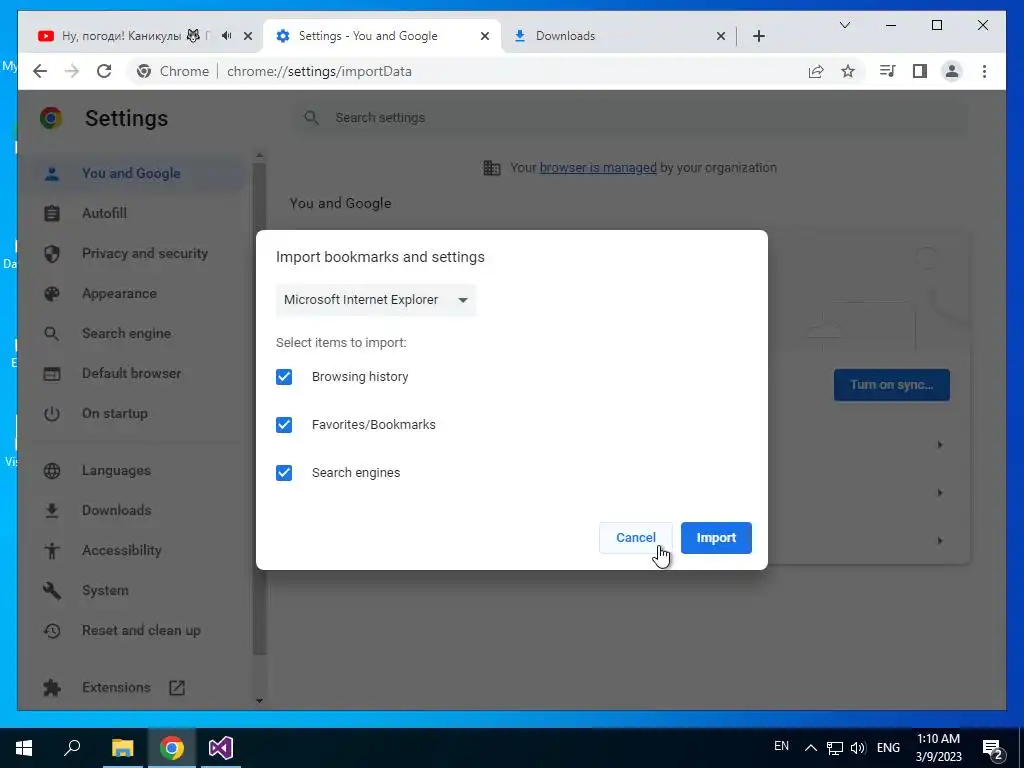Click the Reset and clean up icon
The height and width of the screenshot is (768, 1024).
(x=52, y=630)
